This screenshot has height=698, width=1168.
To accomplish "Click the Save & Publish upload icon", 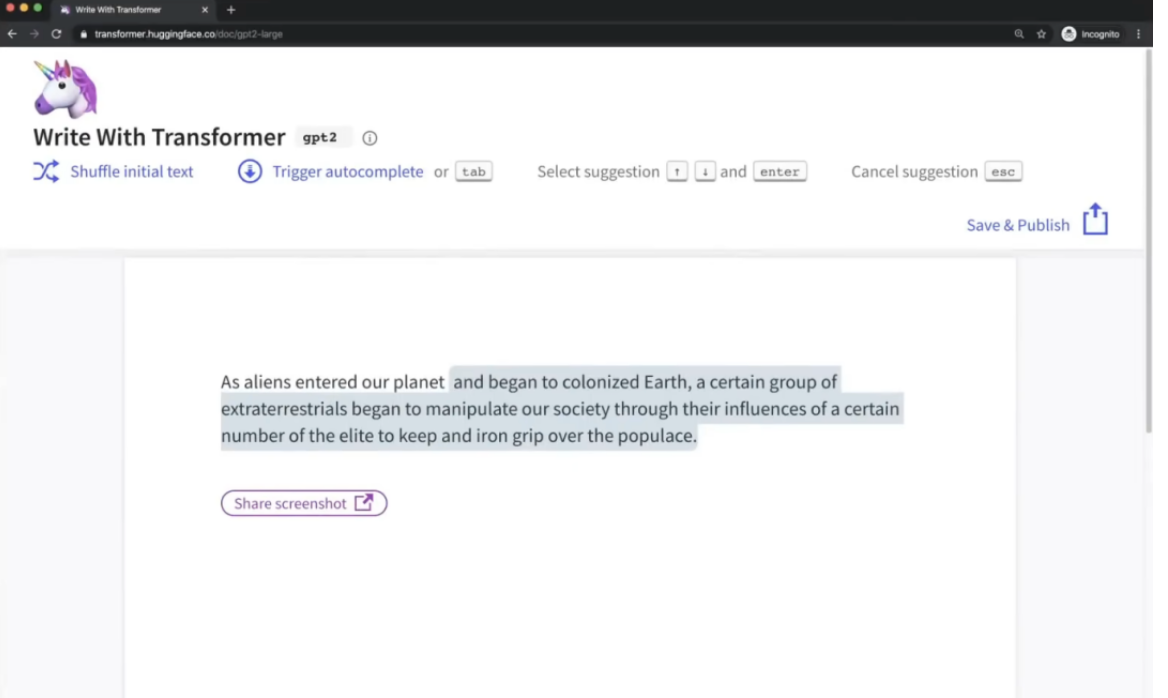I will tap(1095, 220).
